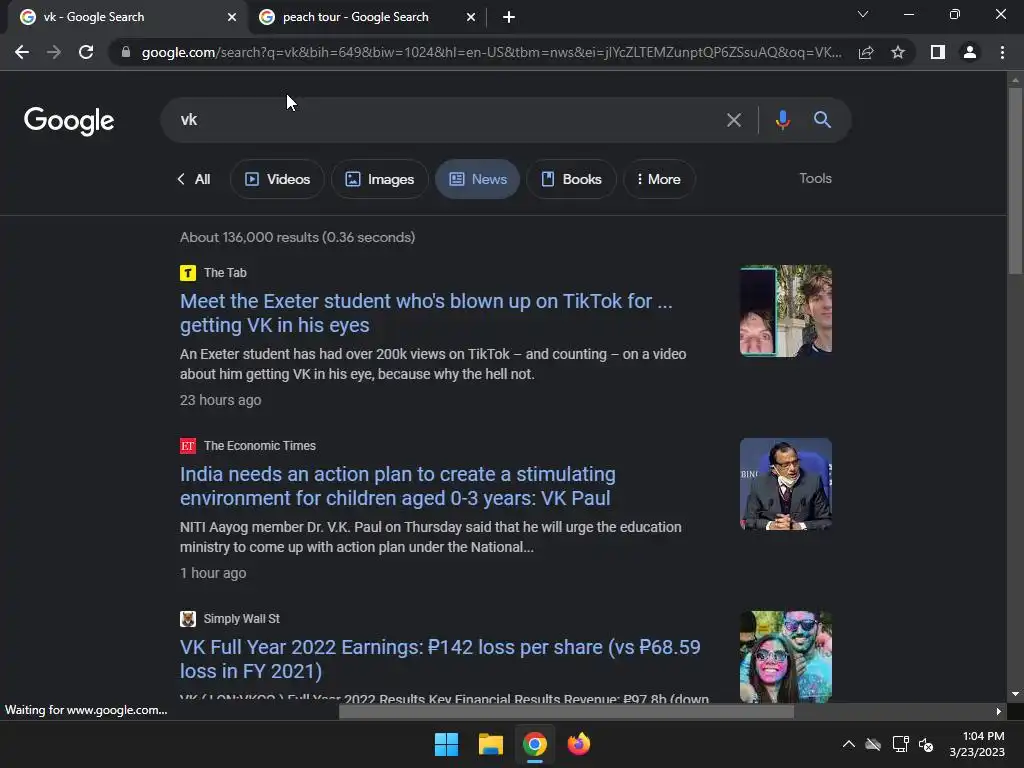Switch to 'vk - Google Search' tab
The width and height of the screenshot is (1024, 768).
click(x=127, y=17)
